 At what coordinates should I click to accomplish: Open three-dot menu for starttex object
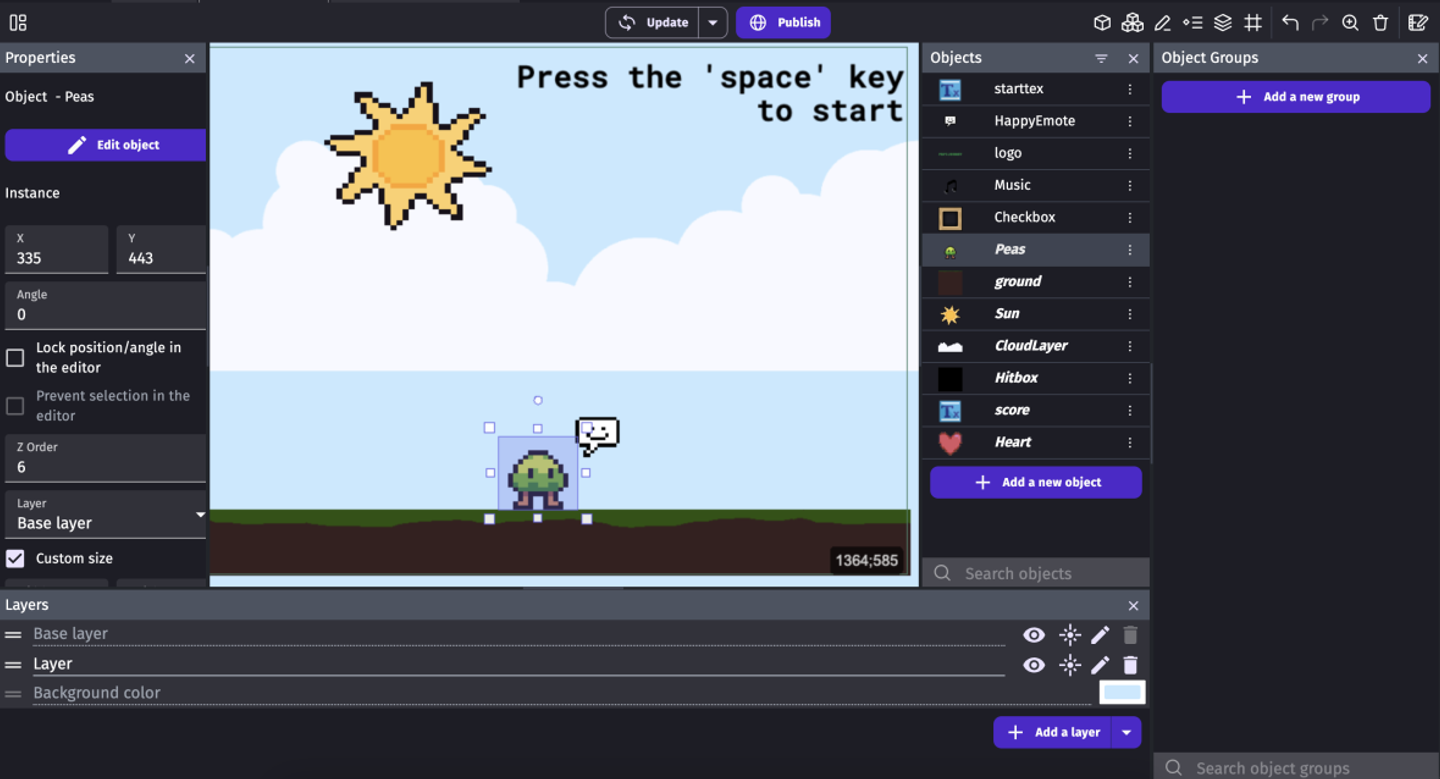tap(1130, 89)
